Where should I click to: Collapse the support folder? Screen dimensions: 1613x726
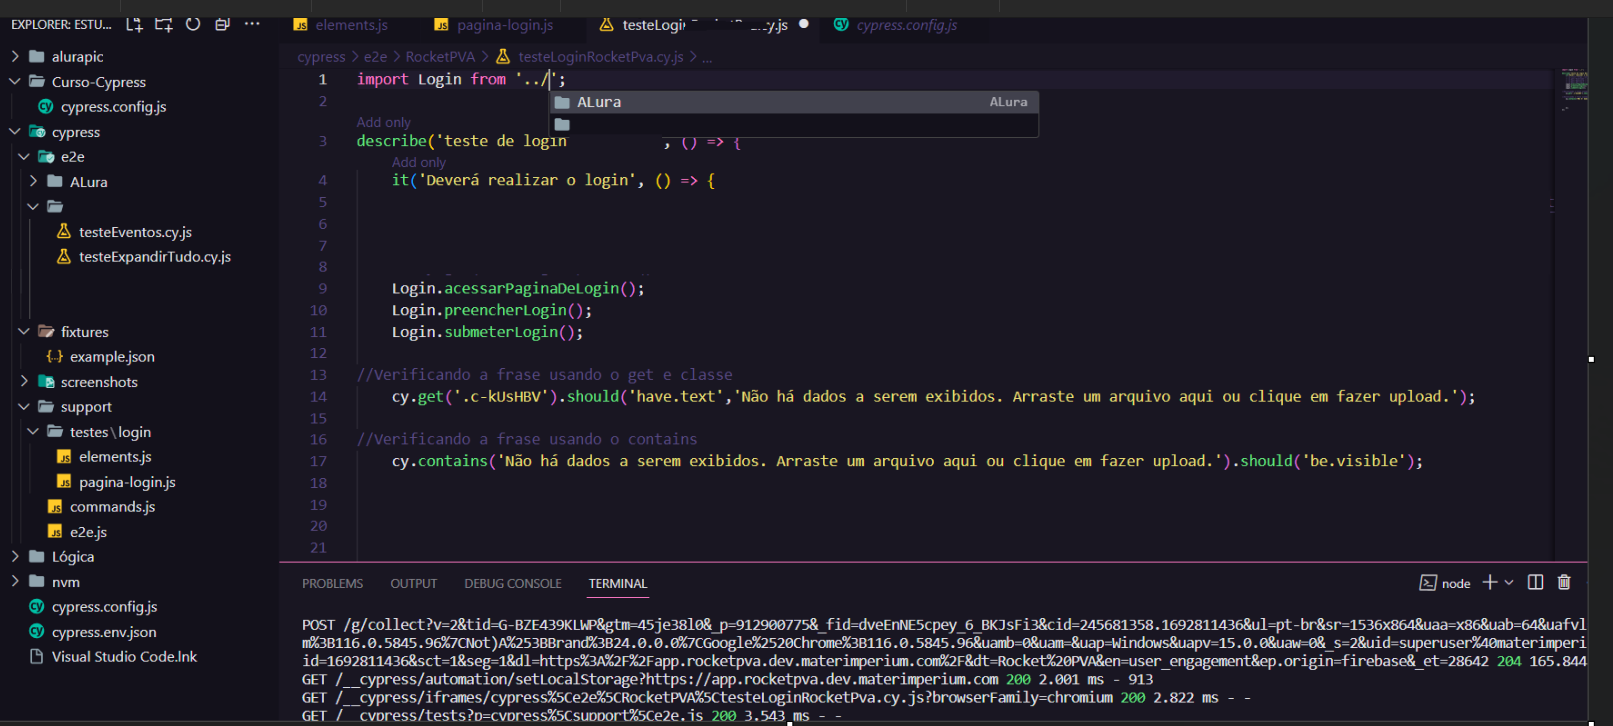[x=24, y=406]
